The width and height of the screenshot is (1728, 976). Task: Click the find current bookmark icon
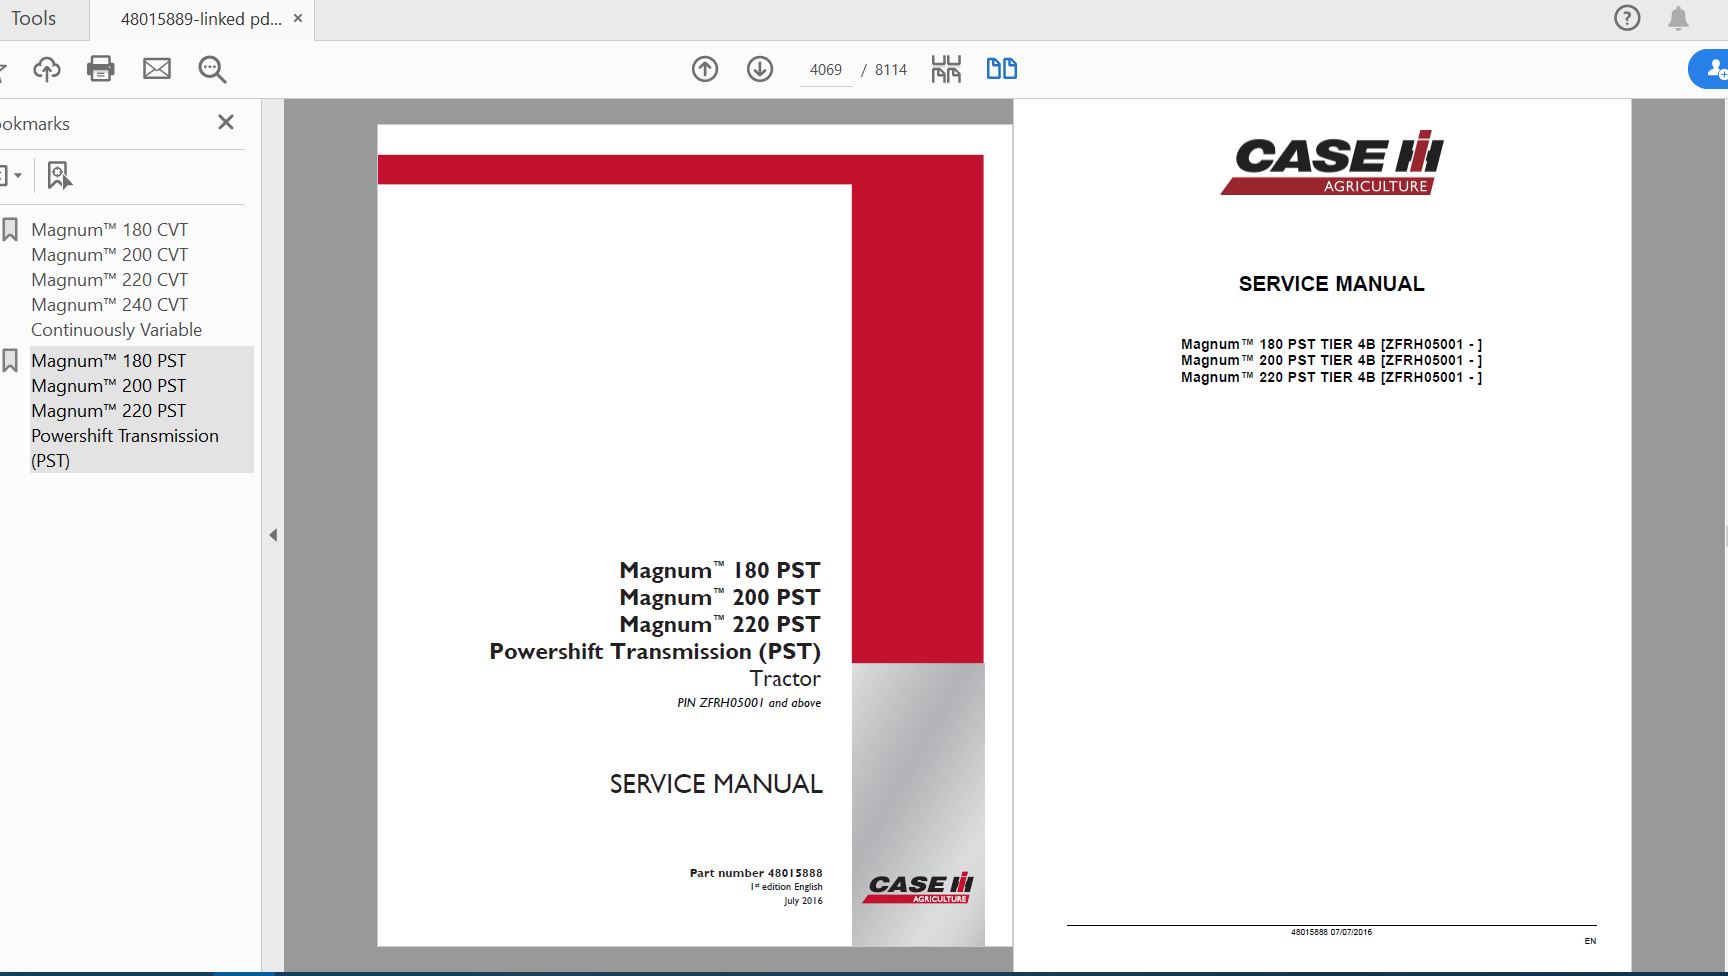[59, 176]
